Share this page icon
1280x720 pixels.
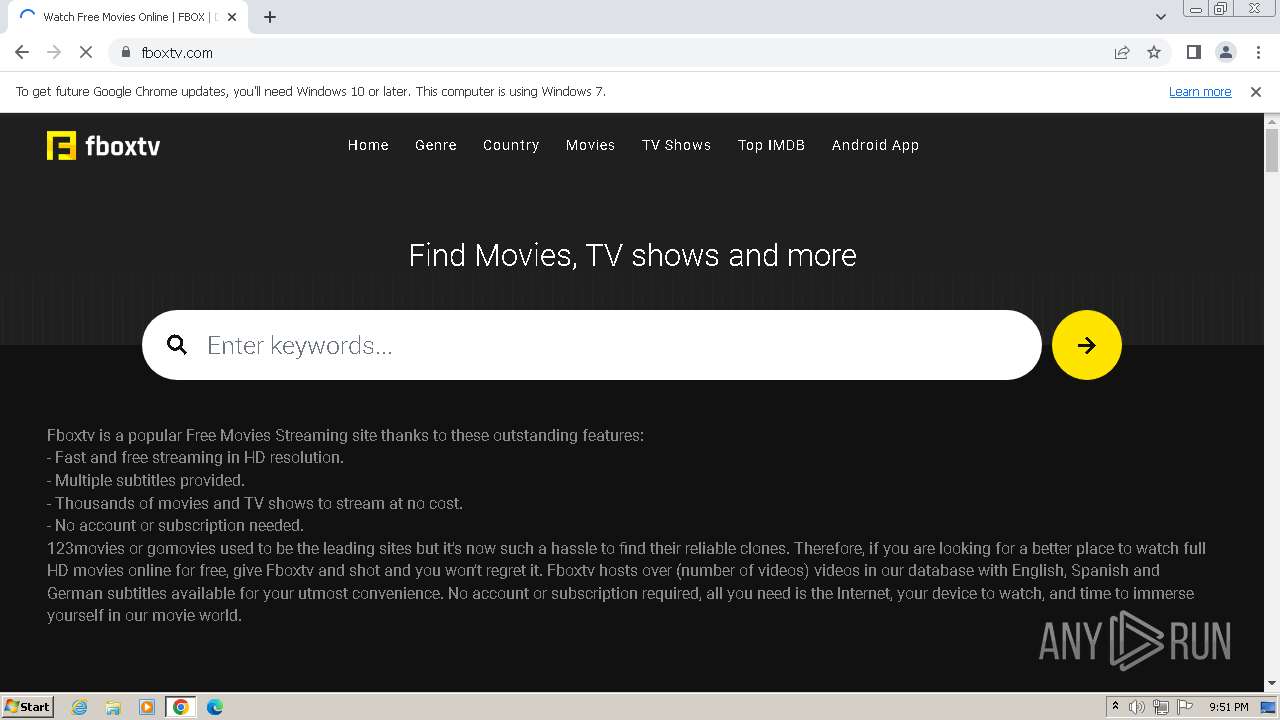point(1122,52)
